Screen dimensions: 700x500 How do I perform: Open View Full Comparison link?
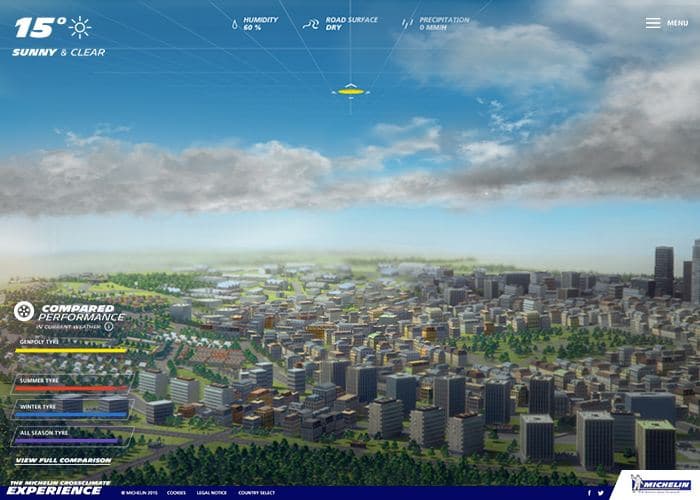pos(63,460)
